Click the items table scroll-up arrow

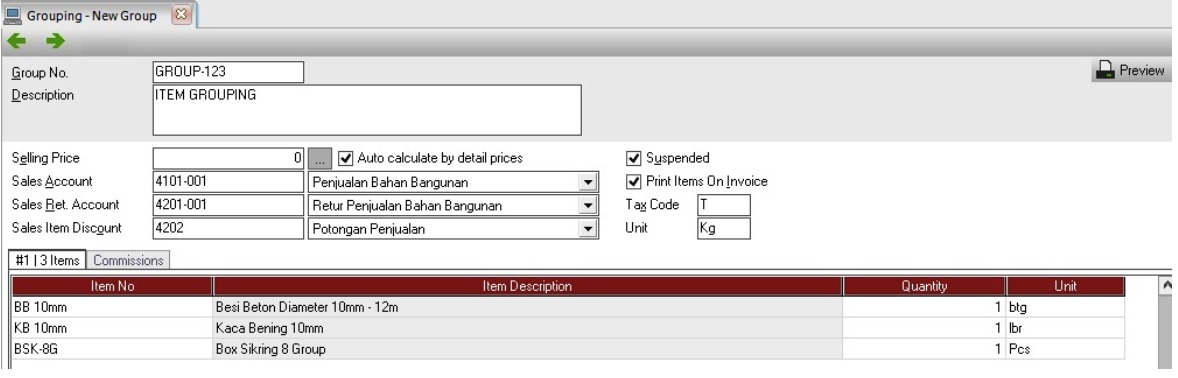(x=1167, y=285)
